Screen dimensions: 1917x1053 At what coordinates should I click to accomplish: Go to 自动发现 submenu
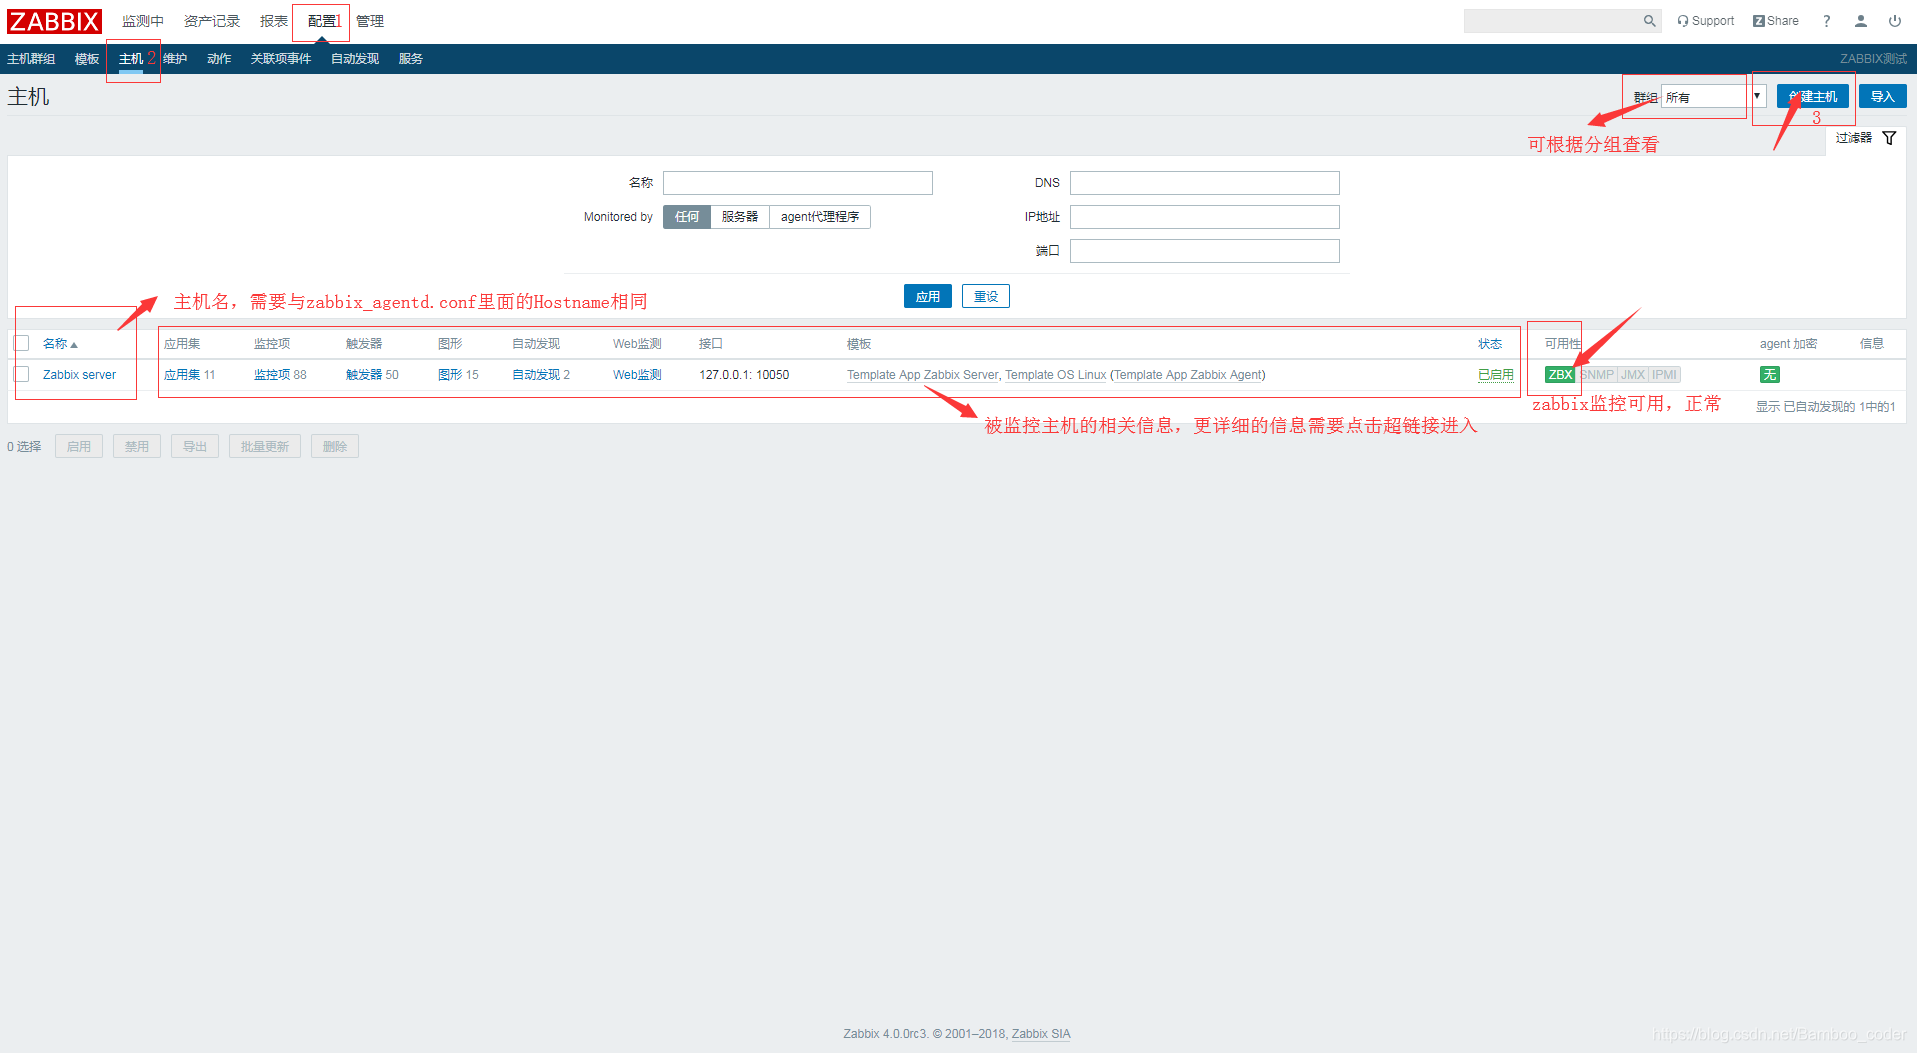pos(355,59)
